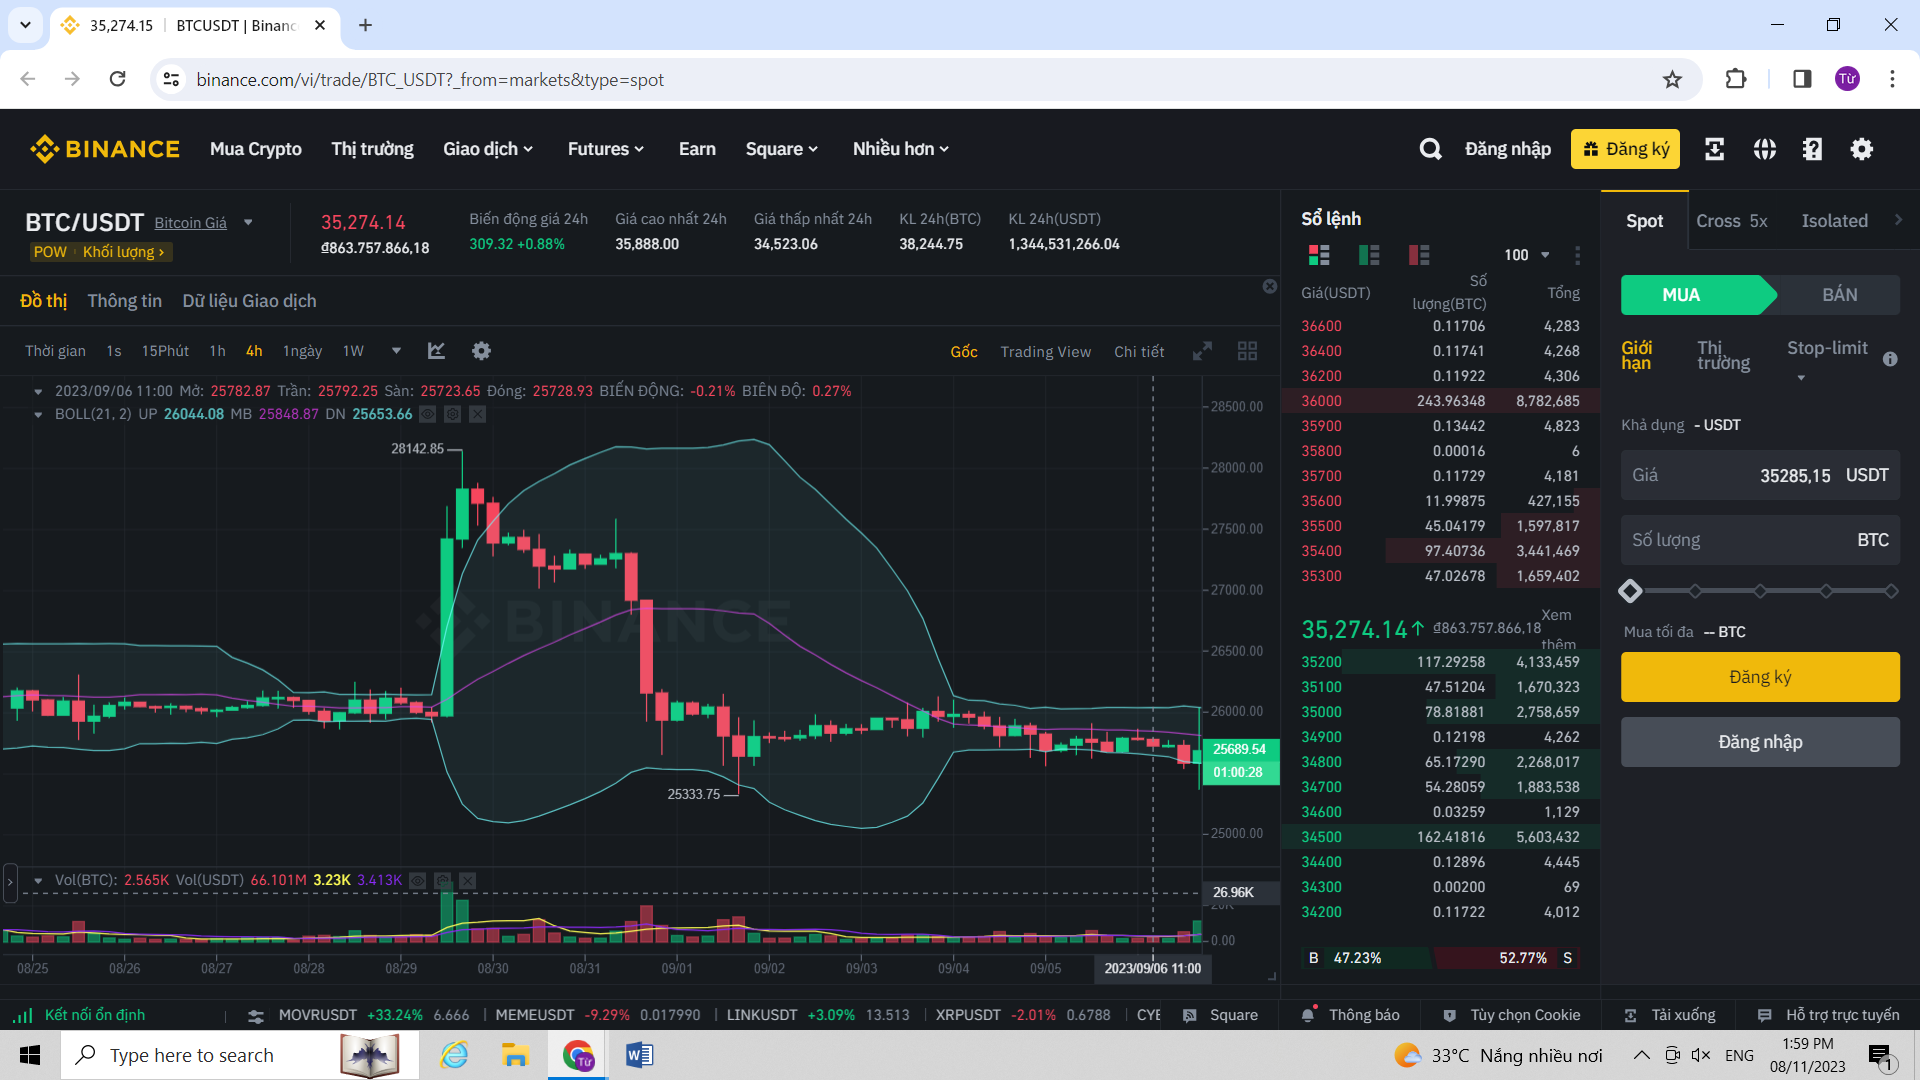Open BOLL indicator settings icon
This screenshot has height=1080, width=1920.
452,414
